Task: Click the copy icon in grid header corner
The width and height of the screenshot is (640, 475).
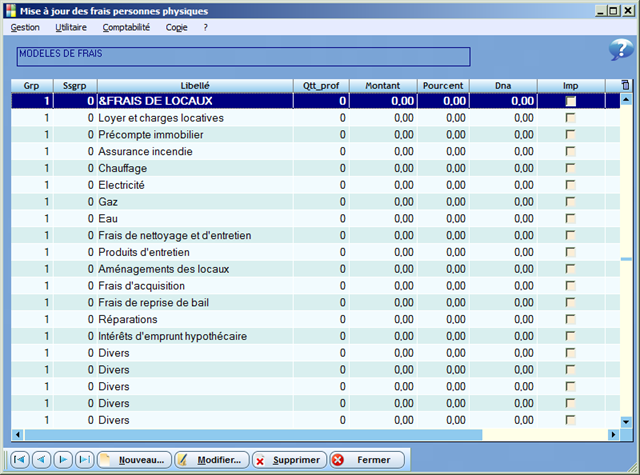Action: point(626,86)
